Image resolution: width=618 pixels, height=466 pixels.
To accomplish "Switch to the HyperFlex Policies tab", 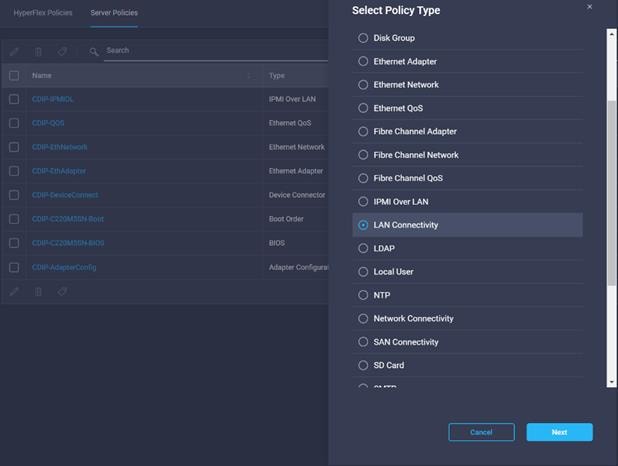I will (43, 13).
